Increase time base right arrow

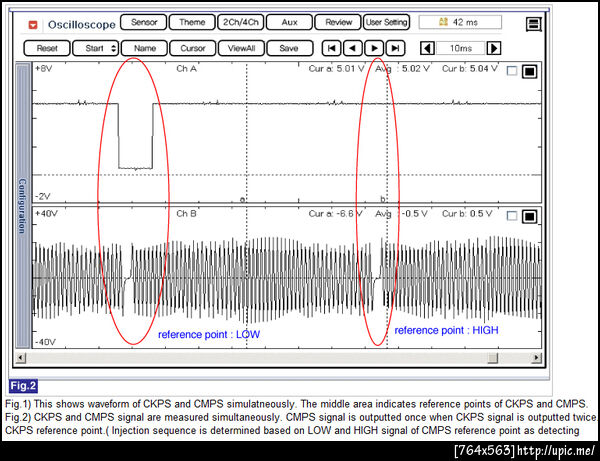(x=494, y=48)
